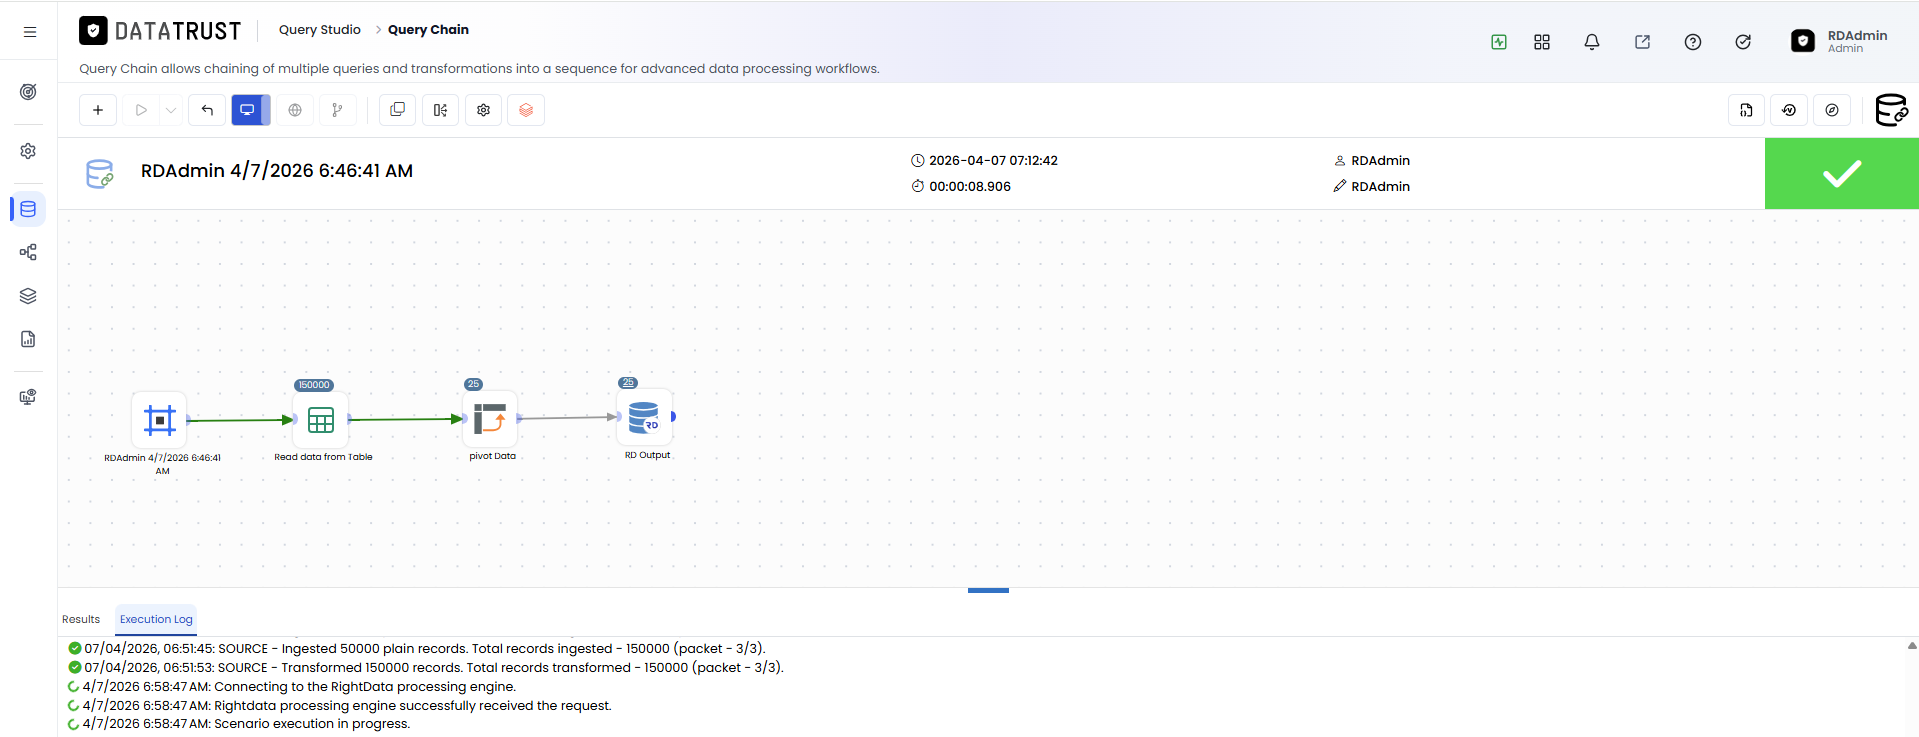Click the compass toolbar icon
The height and width of the screenshot is (737, 1919).
click(1832, 110)
